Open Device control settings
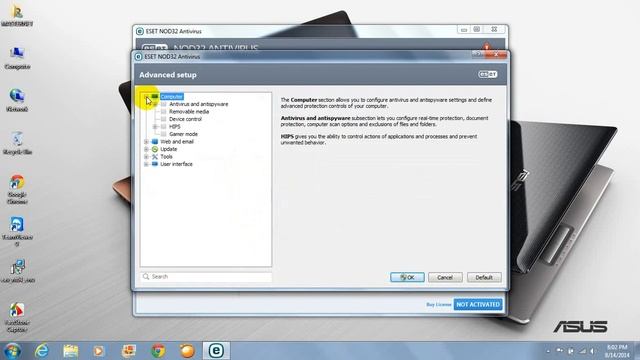This screenshot has height=360, width=640. pos(185,119)
